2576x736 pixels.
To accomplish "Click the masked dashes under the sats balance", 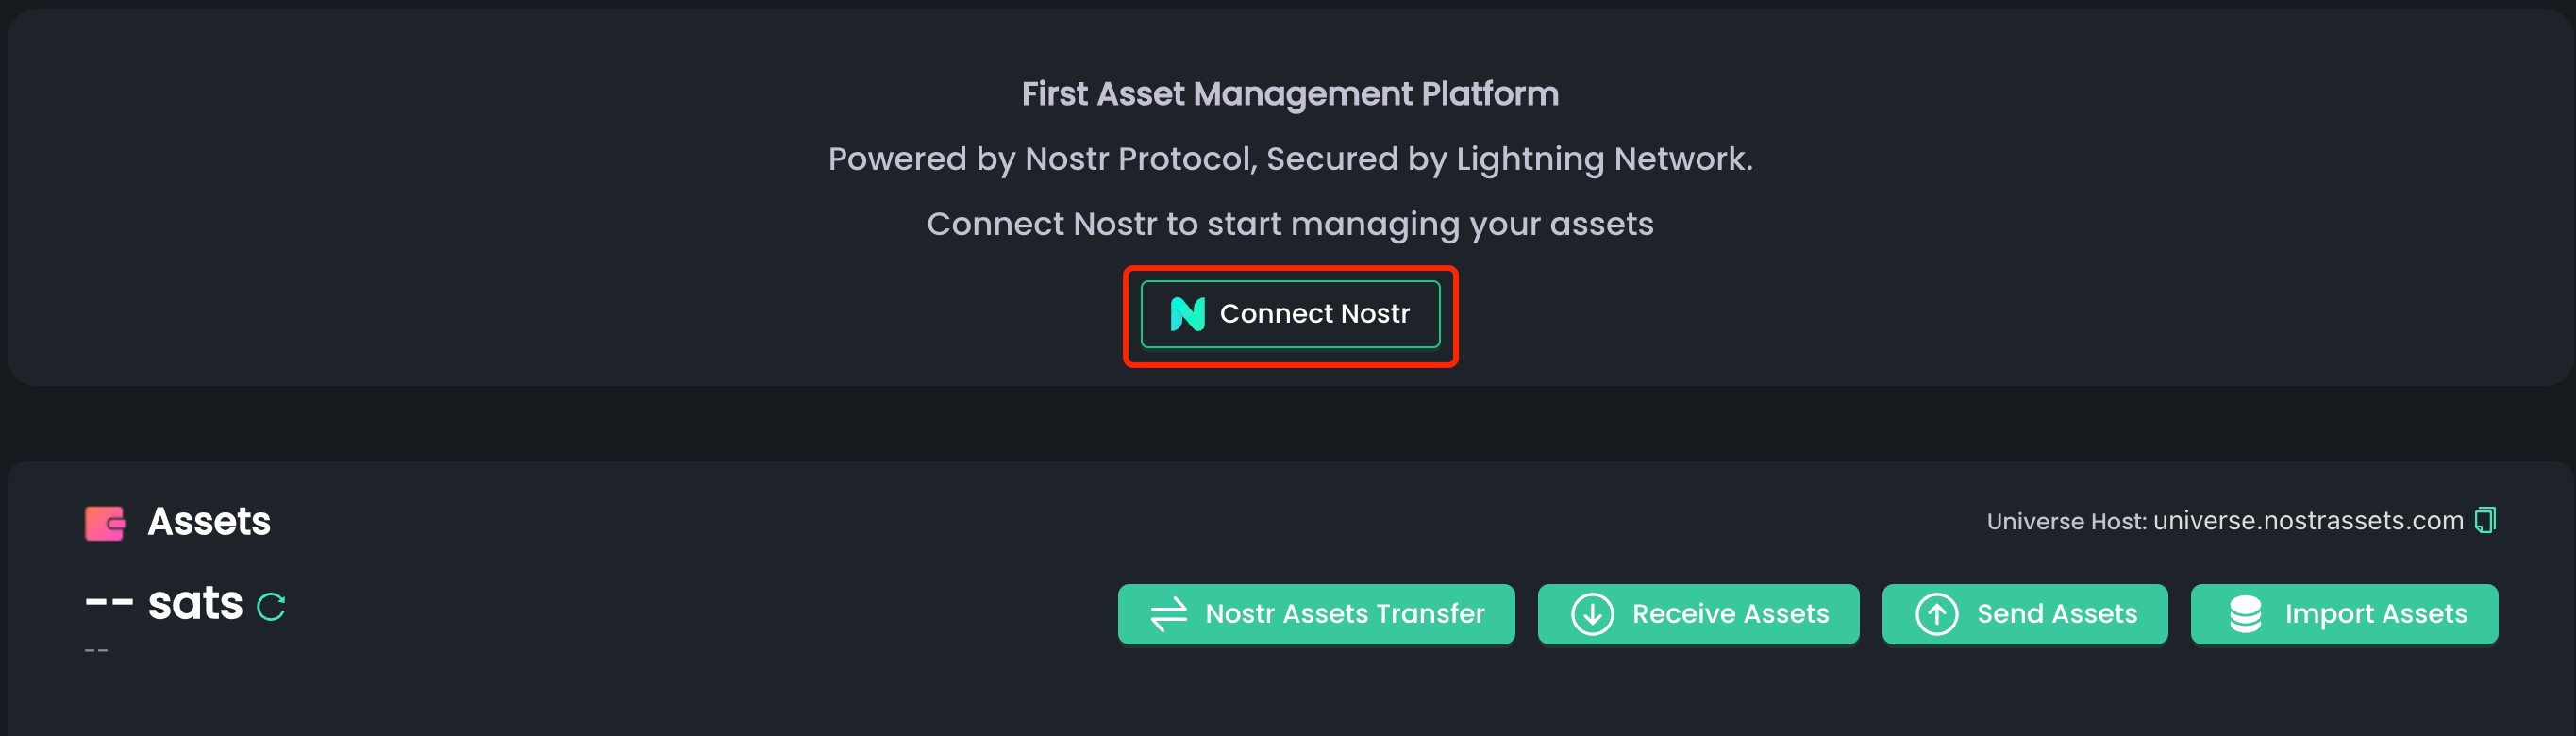I will (97, 649).
